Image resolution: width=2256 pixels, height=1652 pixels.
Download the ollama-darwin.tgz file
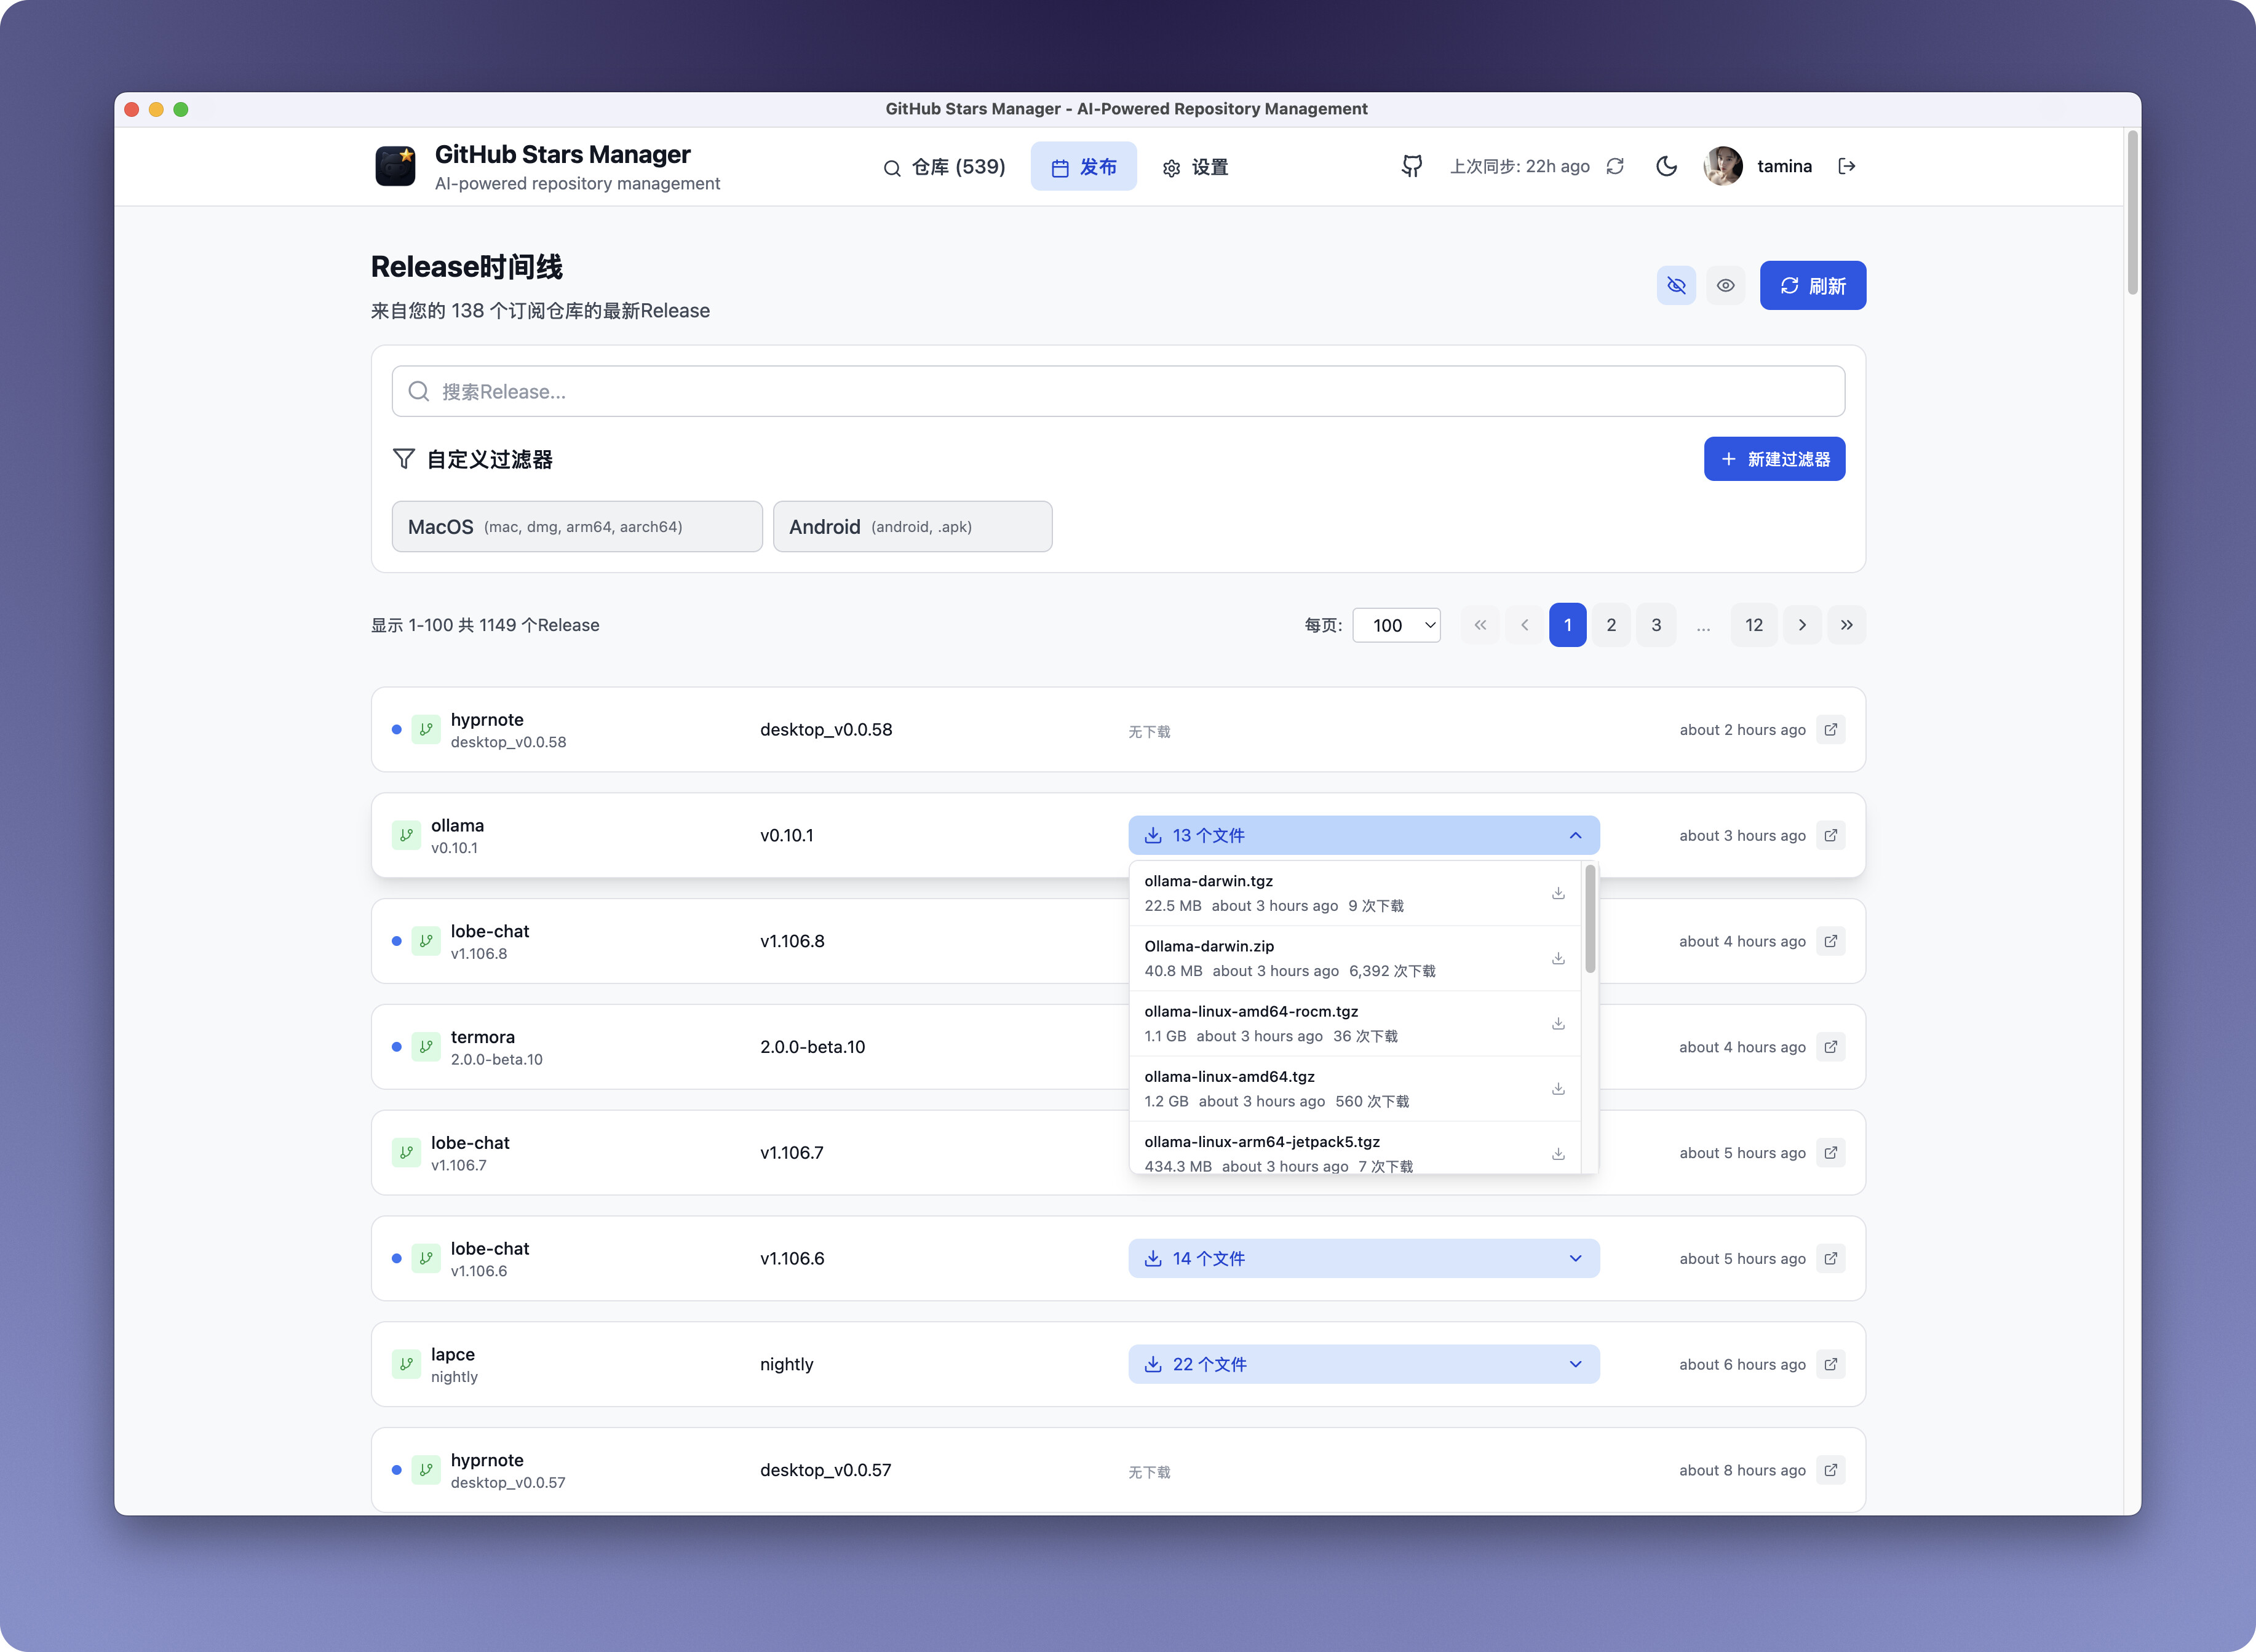(x=1557, y=893)
